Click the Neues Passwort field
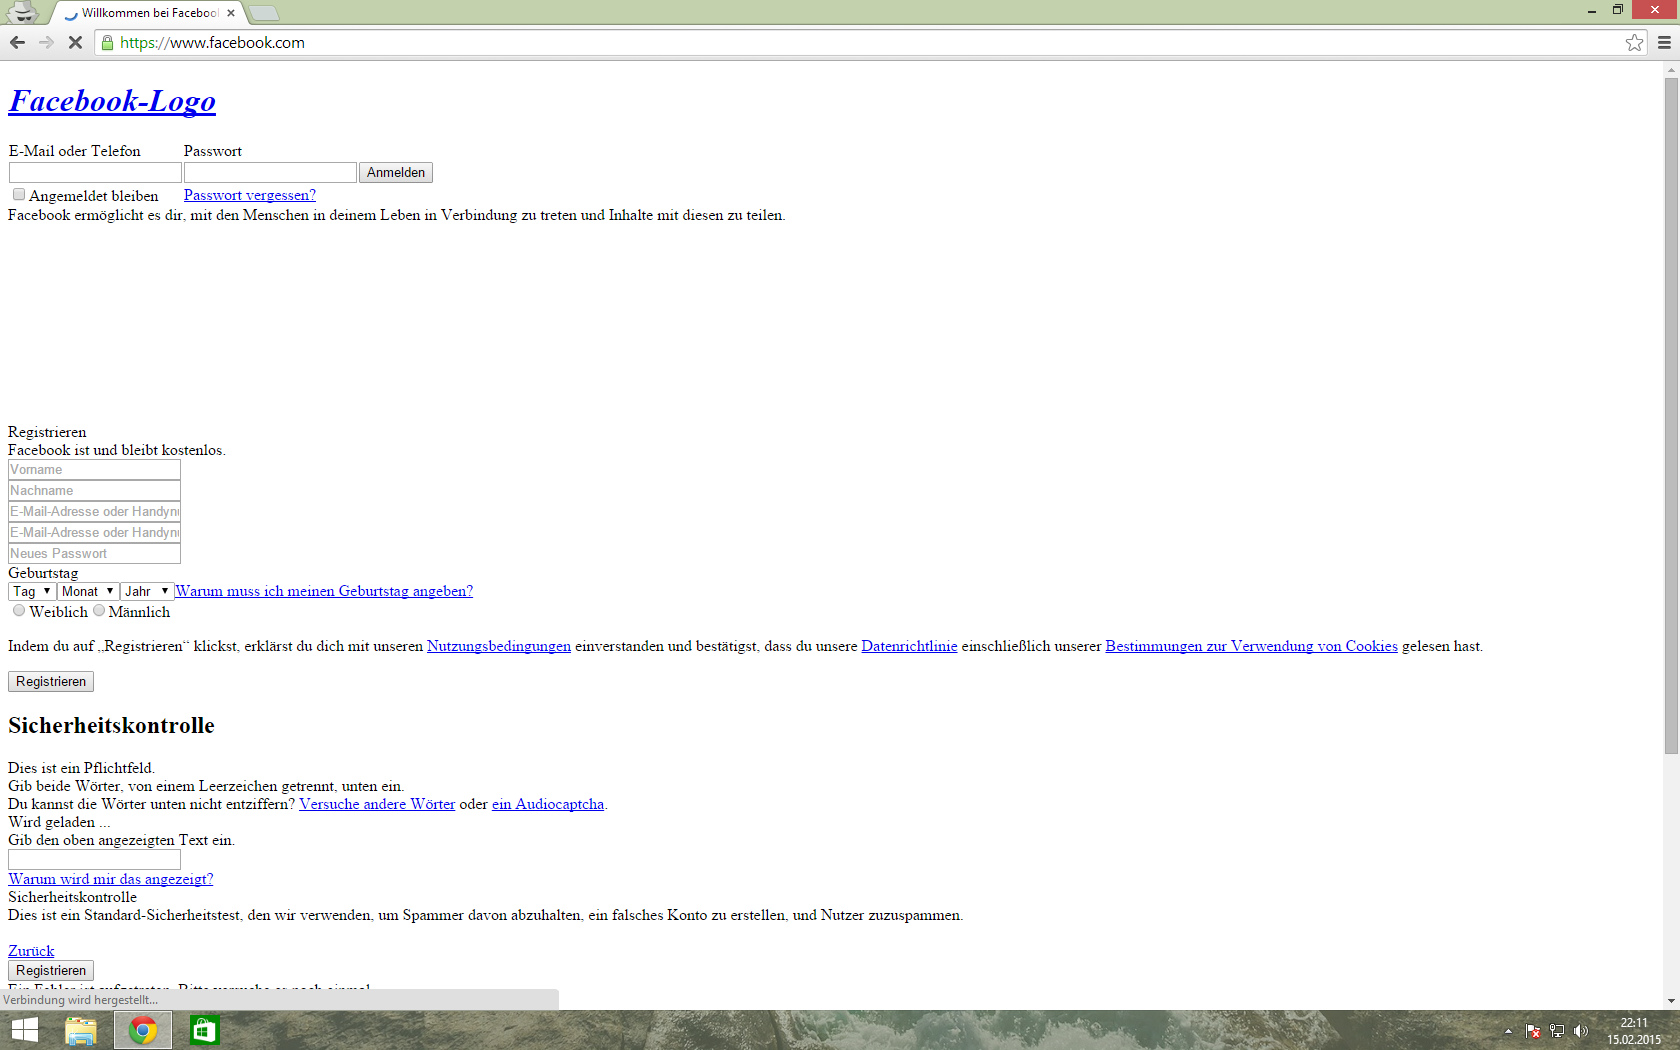 point(94,553)
